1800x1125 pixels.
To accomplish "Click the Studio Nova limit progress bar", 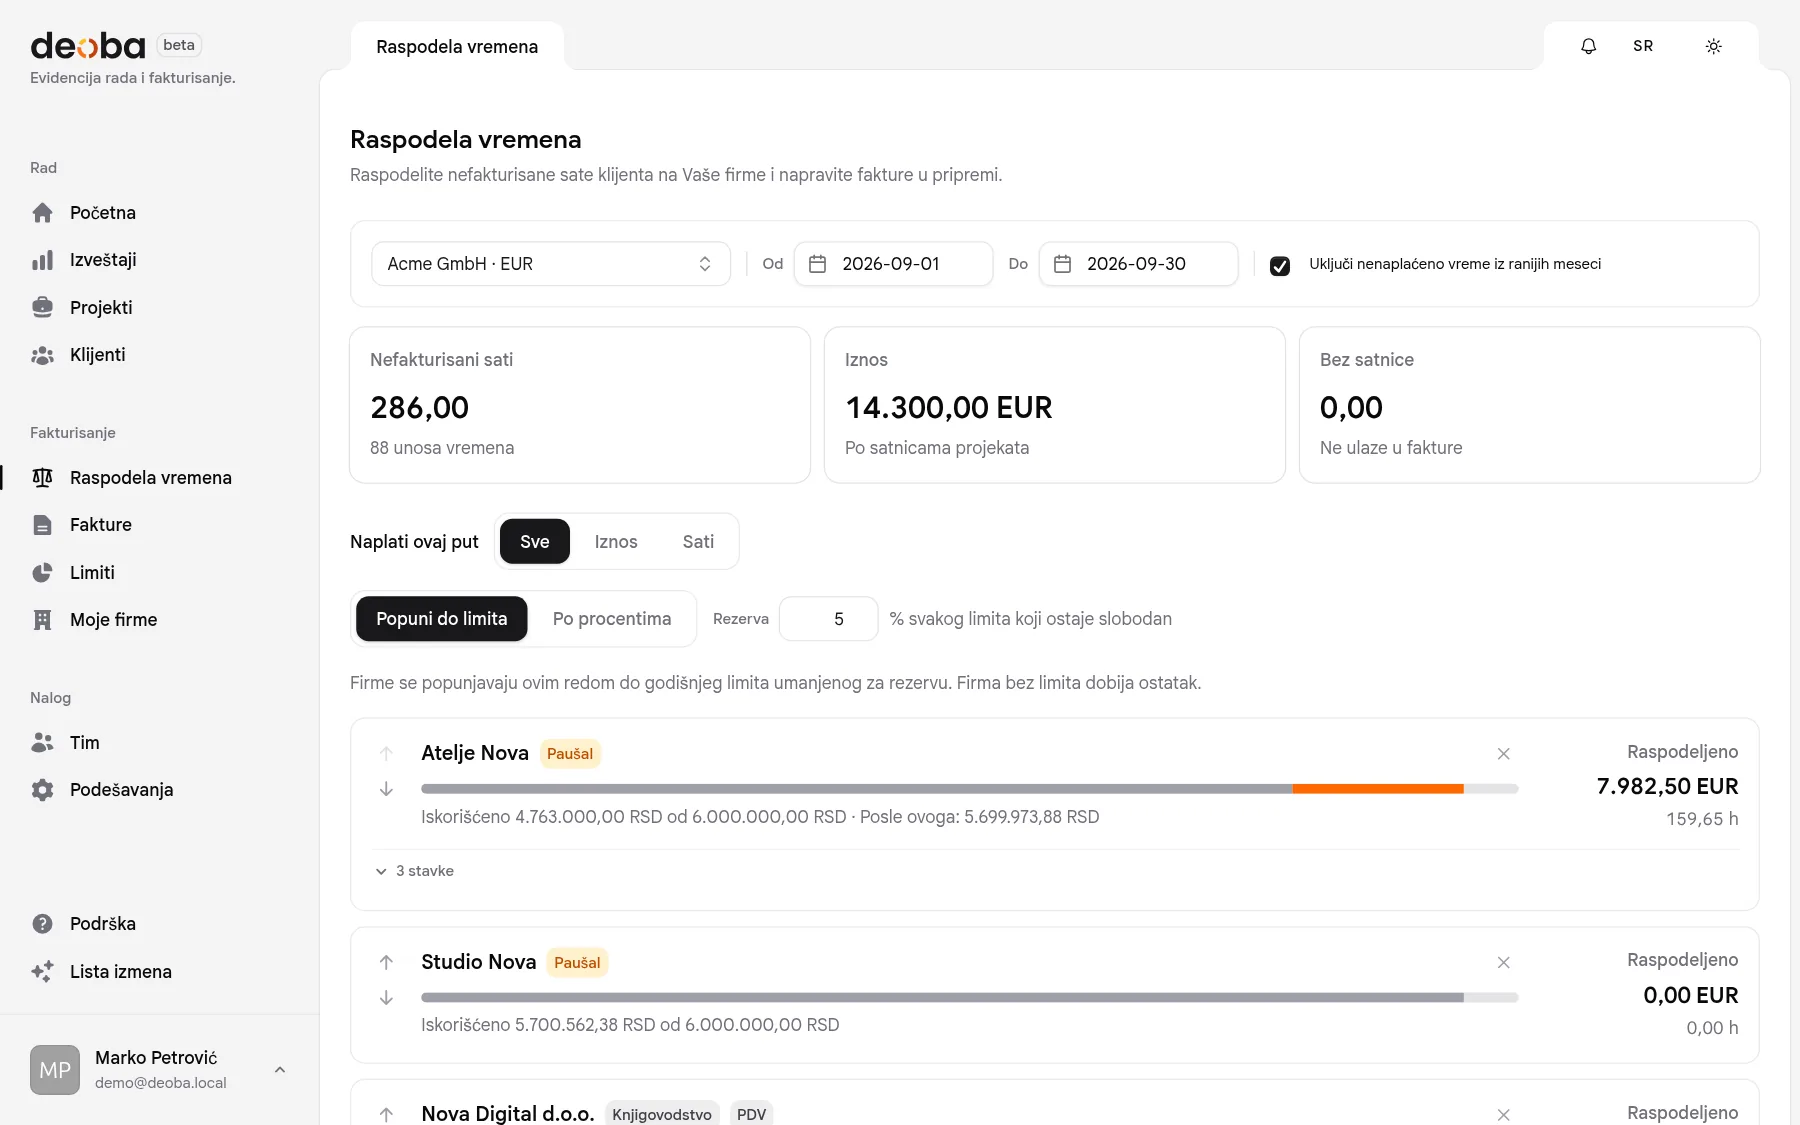I will pyautogui.click(x=969, y=998).
